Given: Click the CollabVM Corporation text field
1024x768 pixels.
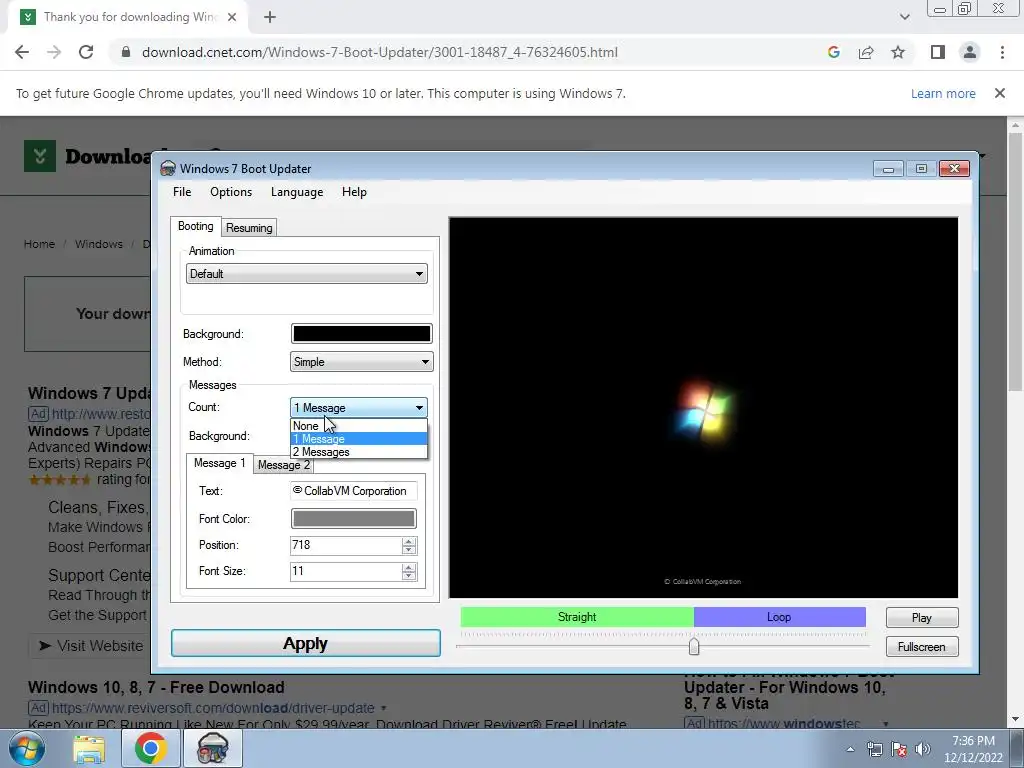Looking at the screenshot, I should click(x=353, y=491).
